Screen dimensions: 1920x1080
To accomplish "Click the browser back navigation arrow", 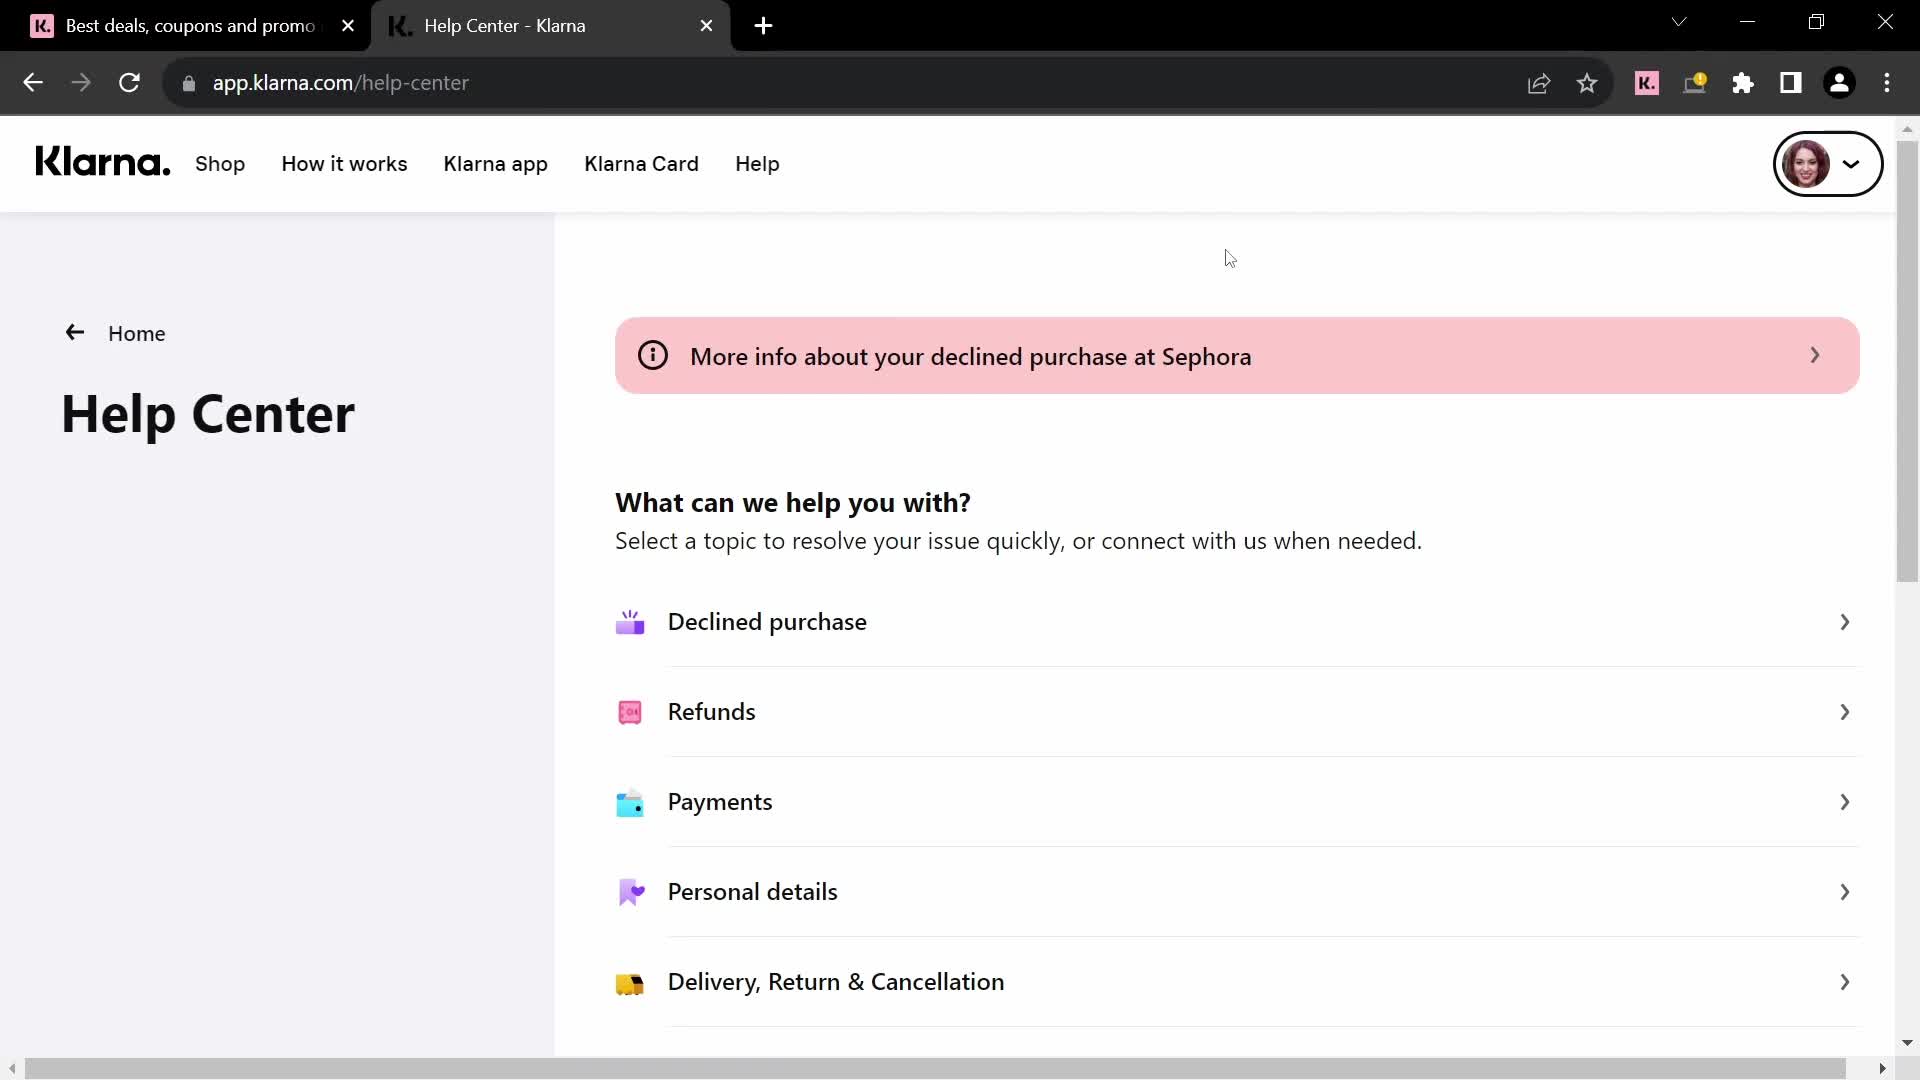I will pos(32,83).
